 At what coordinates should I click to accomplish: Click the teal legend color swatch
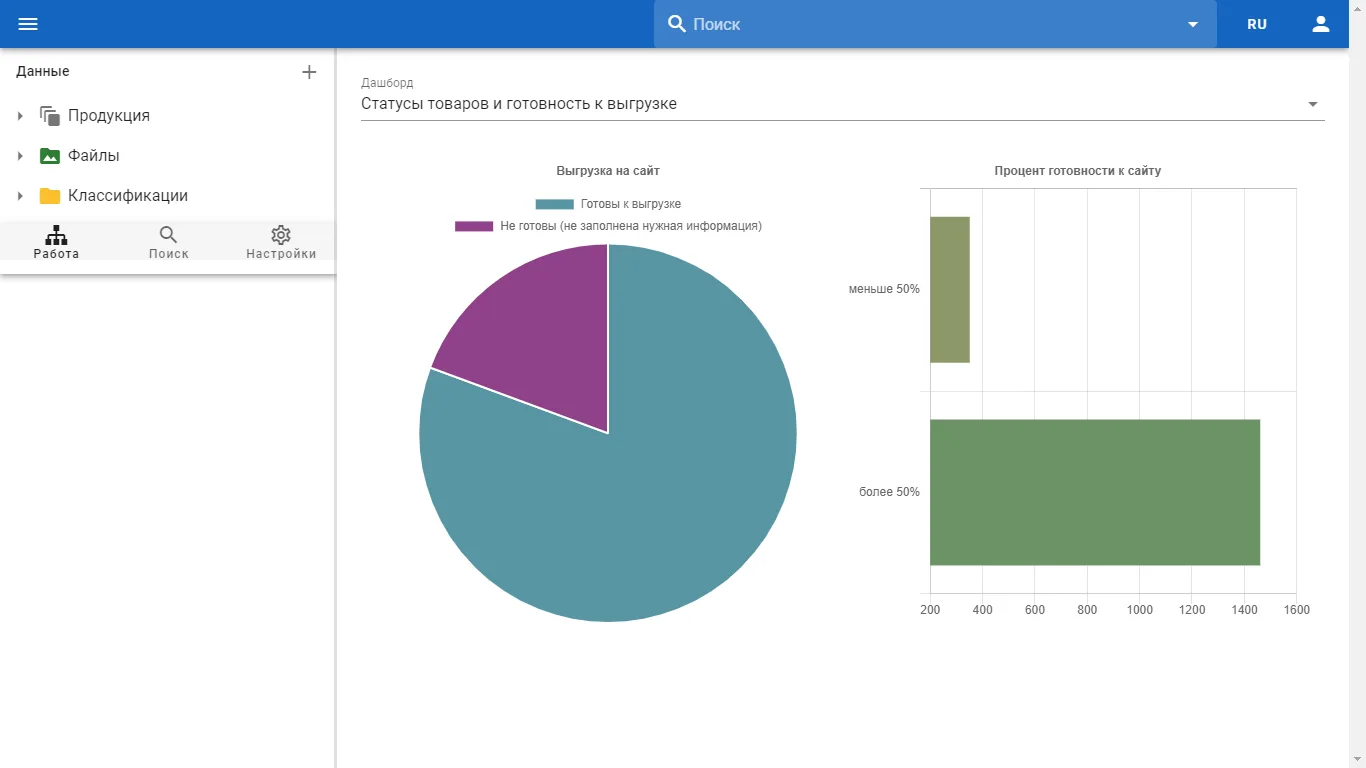point(555,204)
